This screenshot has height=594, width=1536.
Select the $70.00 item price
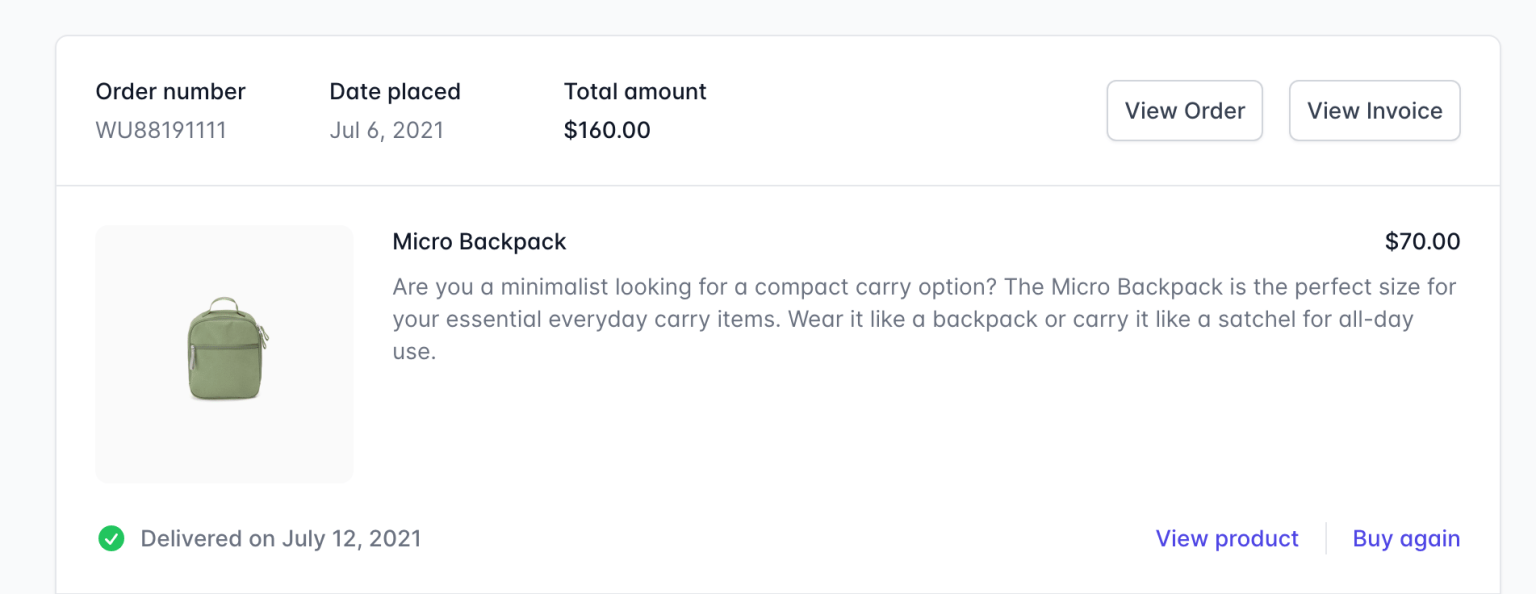[1422, 242]
